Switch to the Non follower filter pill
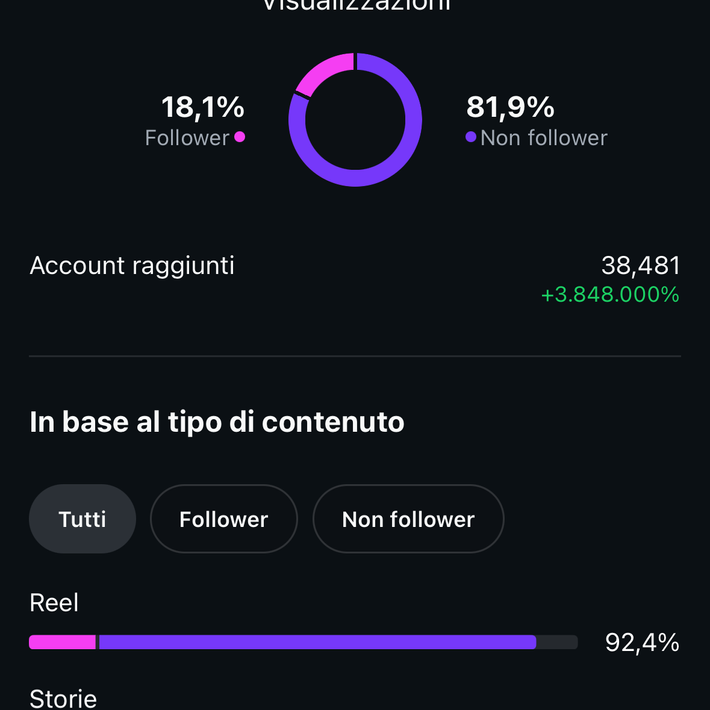The height and width of the screenshot is (710, 710). tap(408, 519)
